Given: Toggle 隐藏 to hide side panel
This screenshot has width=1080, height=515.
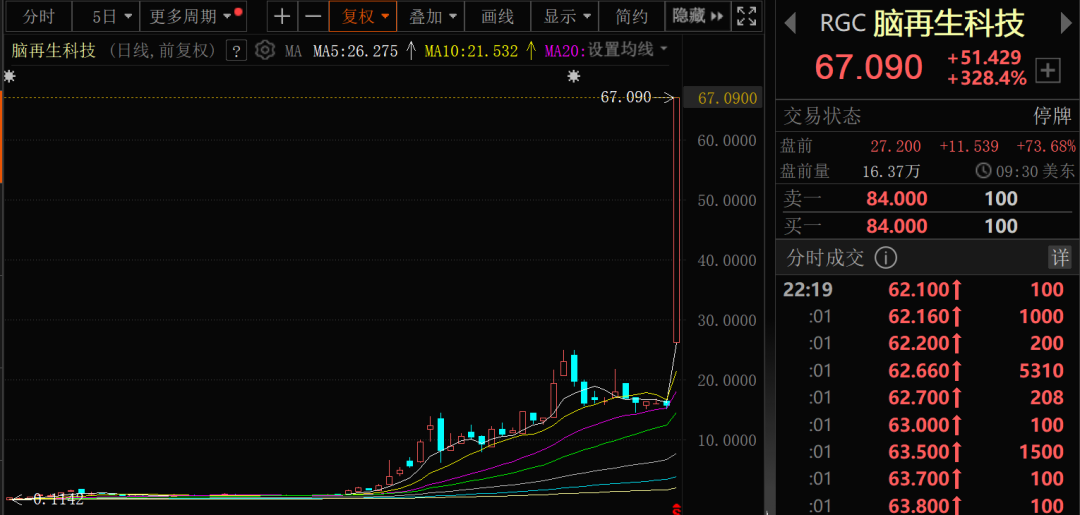Looking at the screenshot, I should click(695, 16).
